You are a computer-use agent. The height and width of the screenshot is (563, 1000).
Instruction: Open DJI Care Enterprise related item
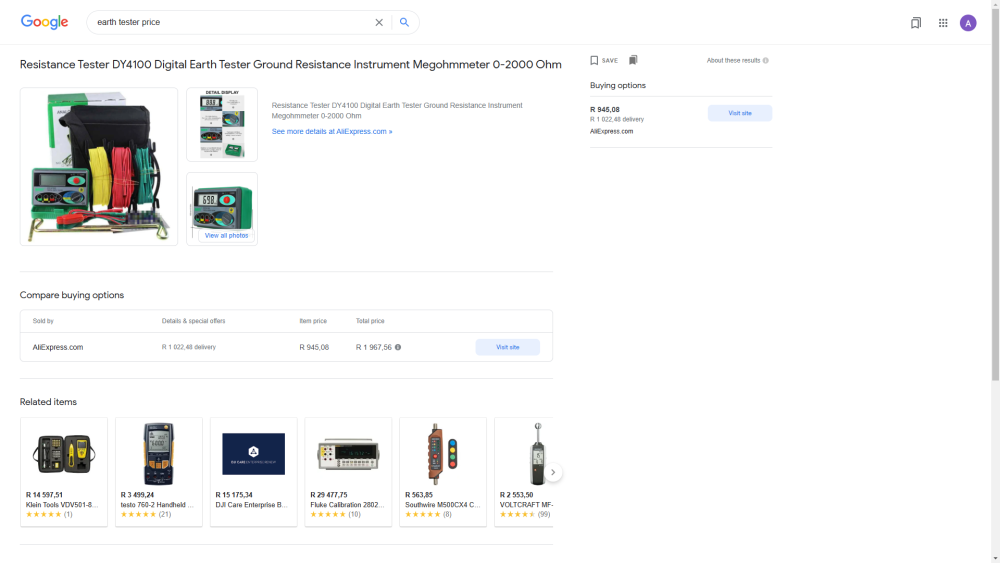coord(254,472)
